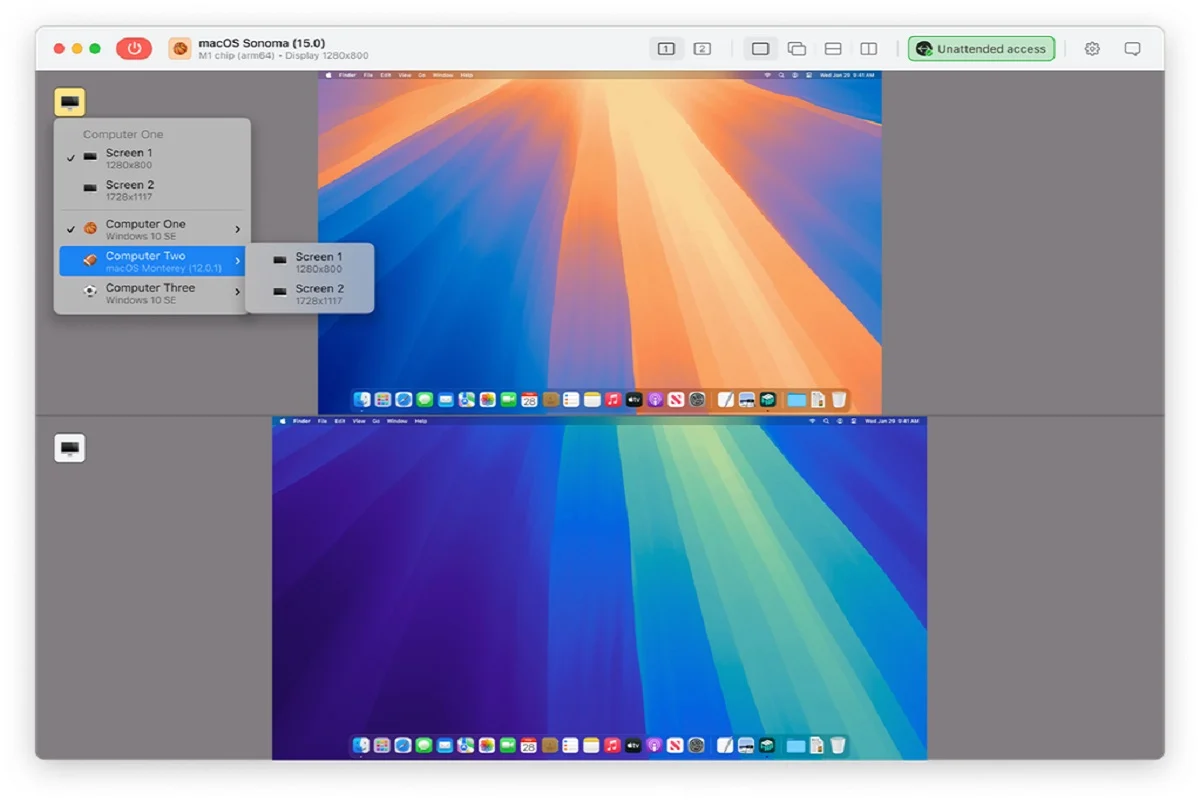The width and height of the screenshot is (1200, 800).
Task: Select the overlapping windows layout icon
Action: coord(797,48)
